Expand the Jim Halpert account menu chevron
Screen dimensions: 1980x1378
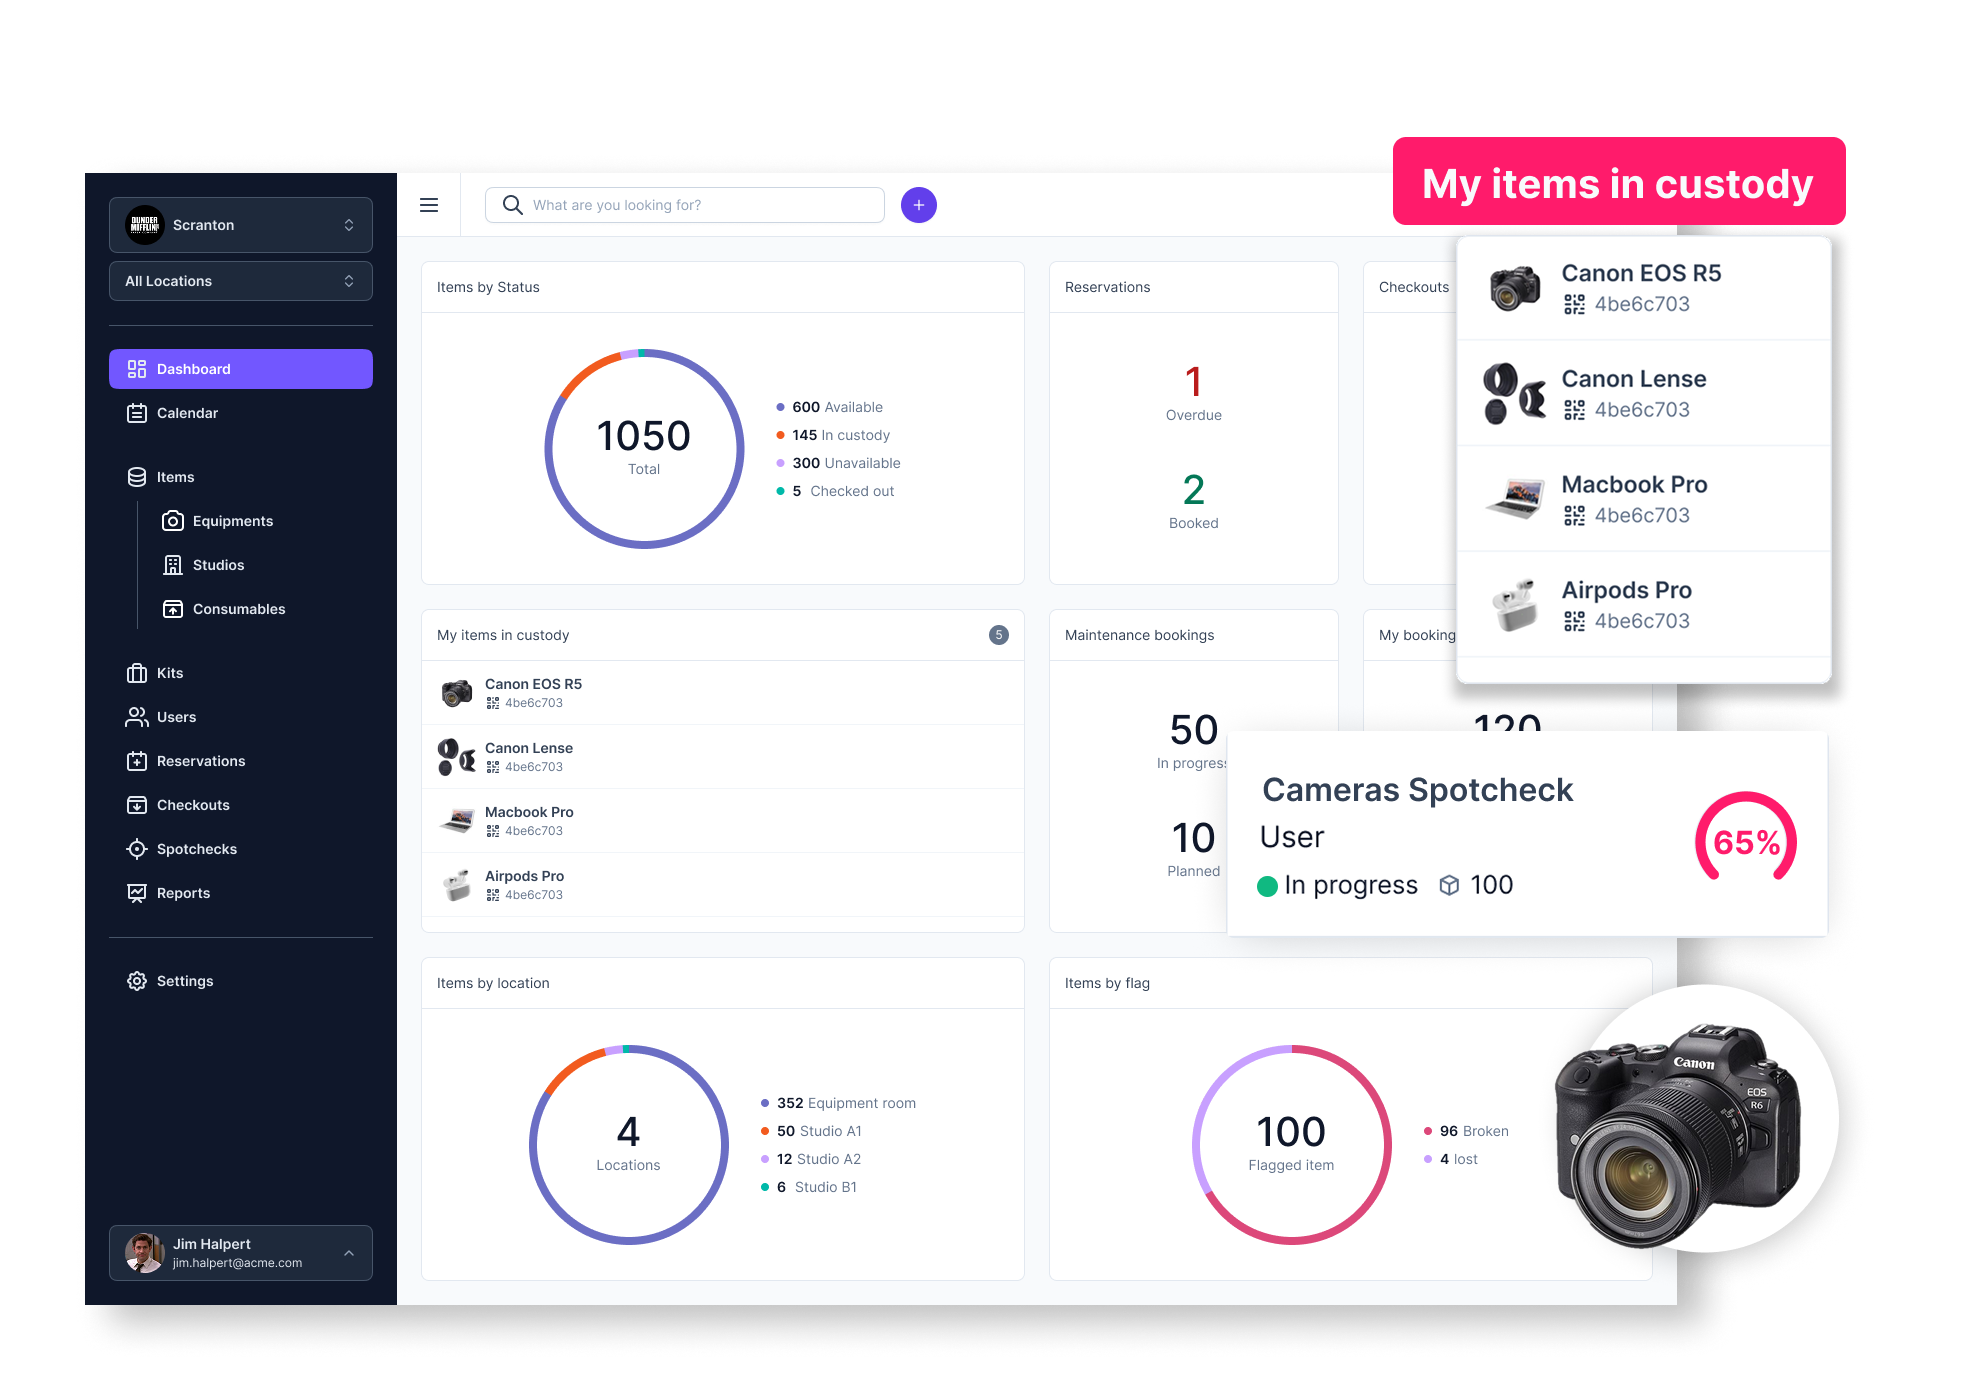[349, 1253]
